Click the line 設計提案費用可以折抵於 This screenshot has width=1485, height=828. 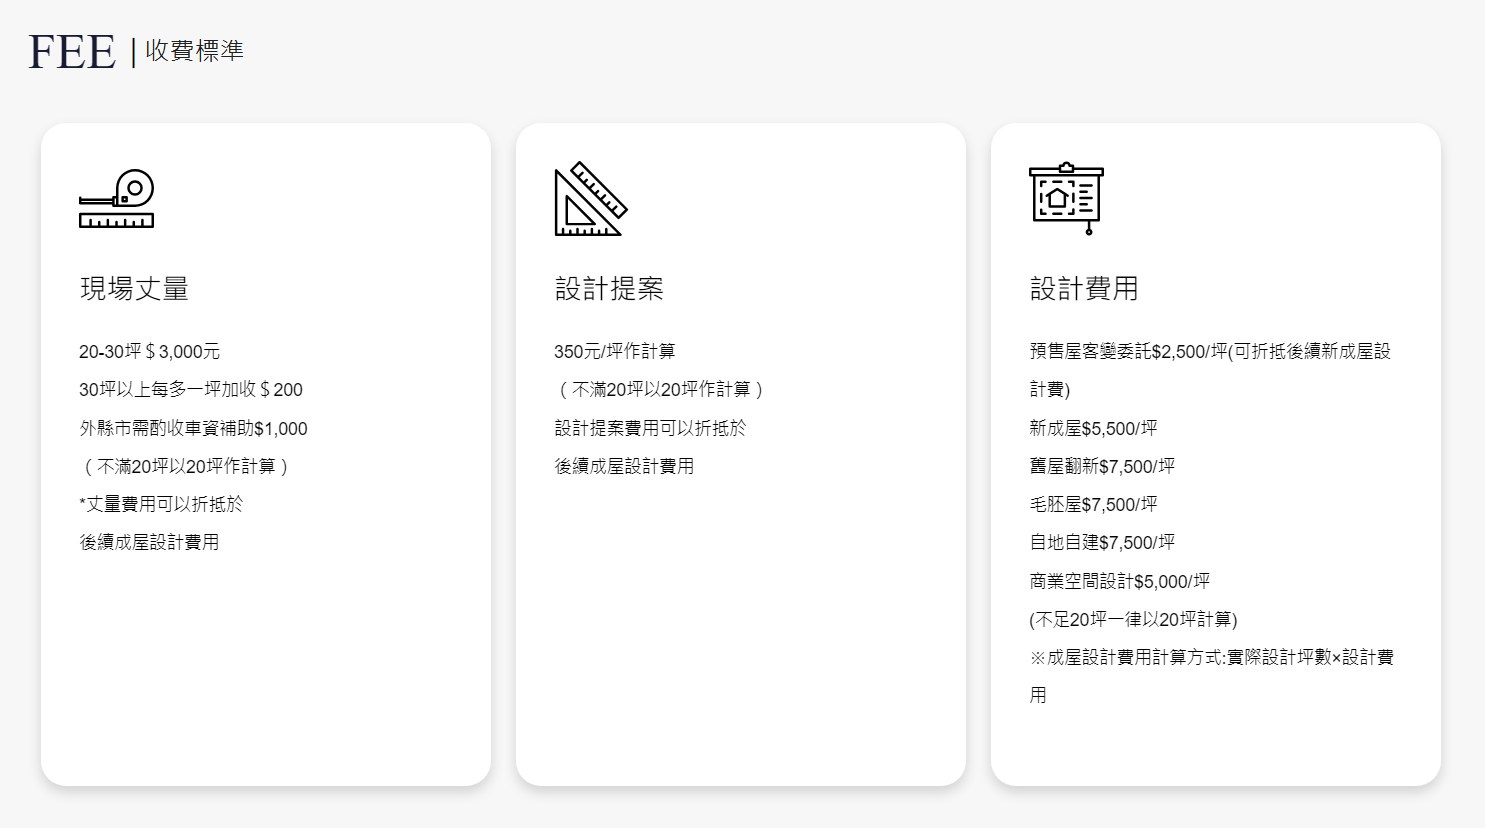point(650,428)
